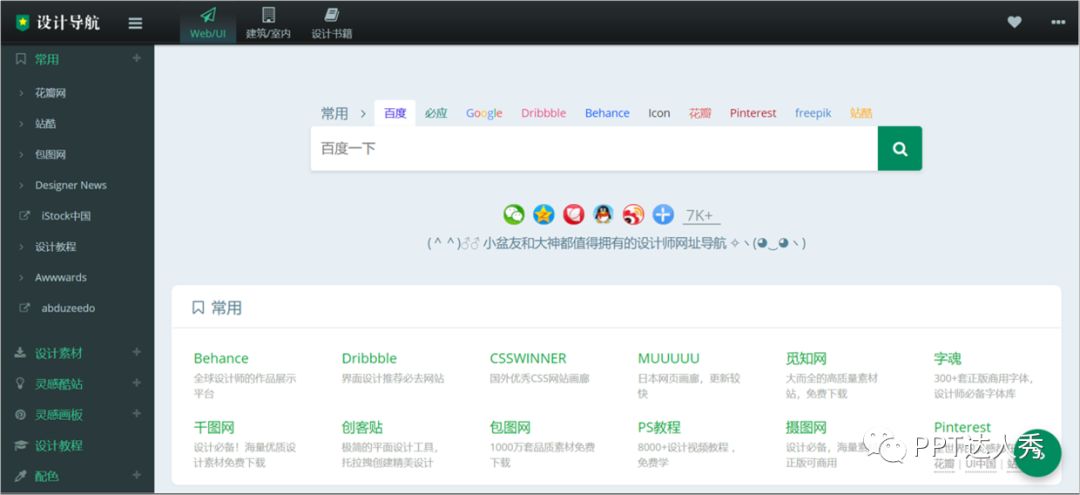This screenshot has width=1080, height=495.
Task: Select the Behance search tab
Action: coord(607,113)
